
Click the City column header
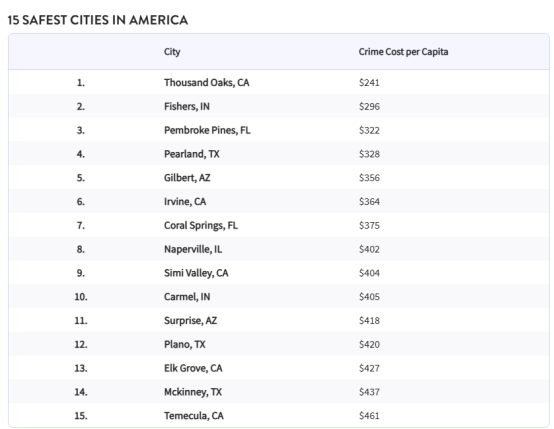(172, 52)
